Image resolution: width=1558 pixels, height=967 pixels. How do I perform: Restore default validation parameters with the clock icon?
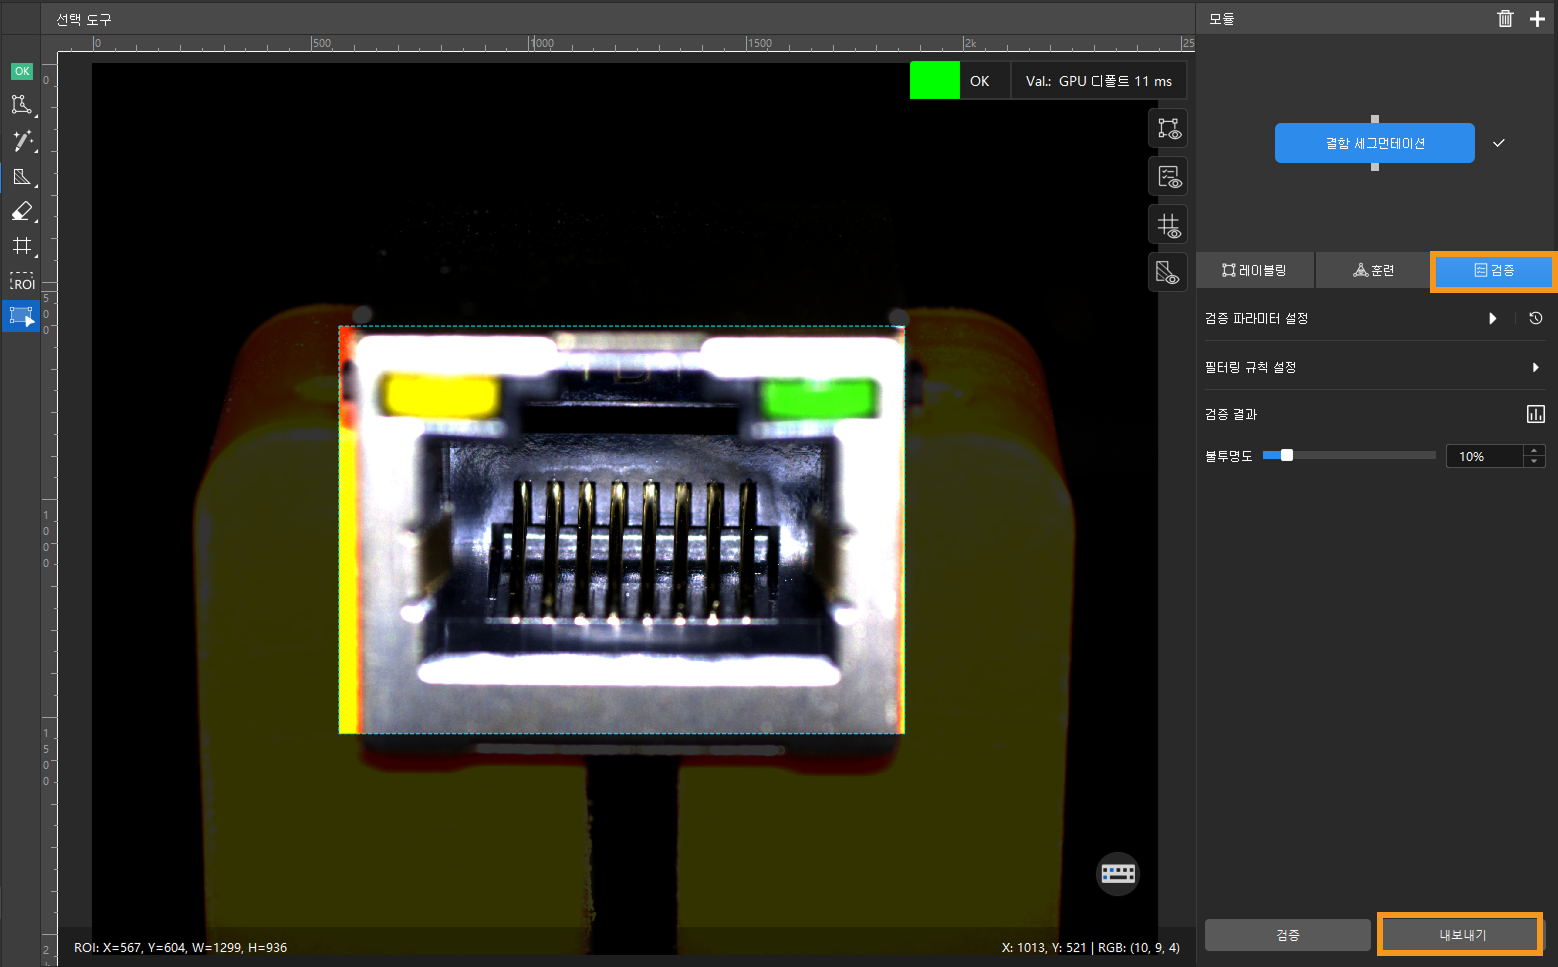(x=1536, y=318)
